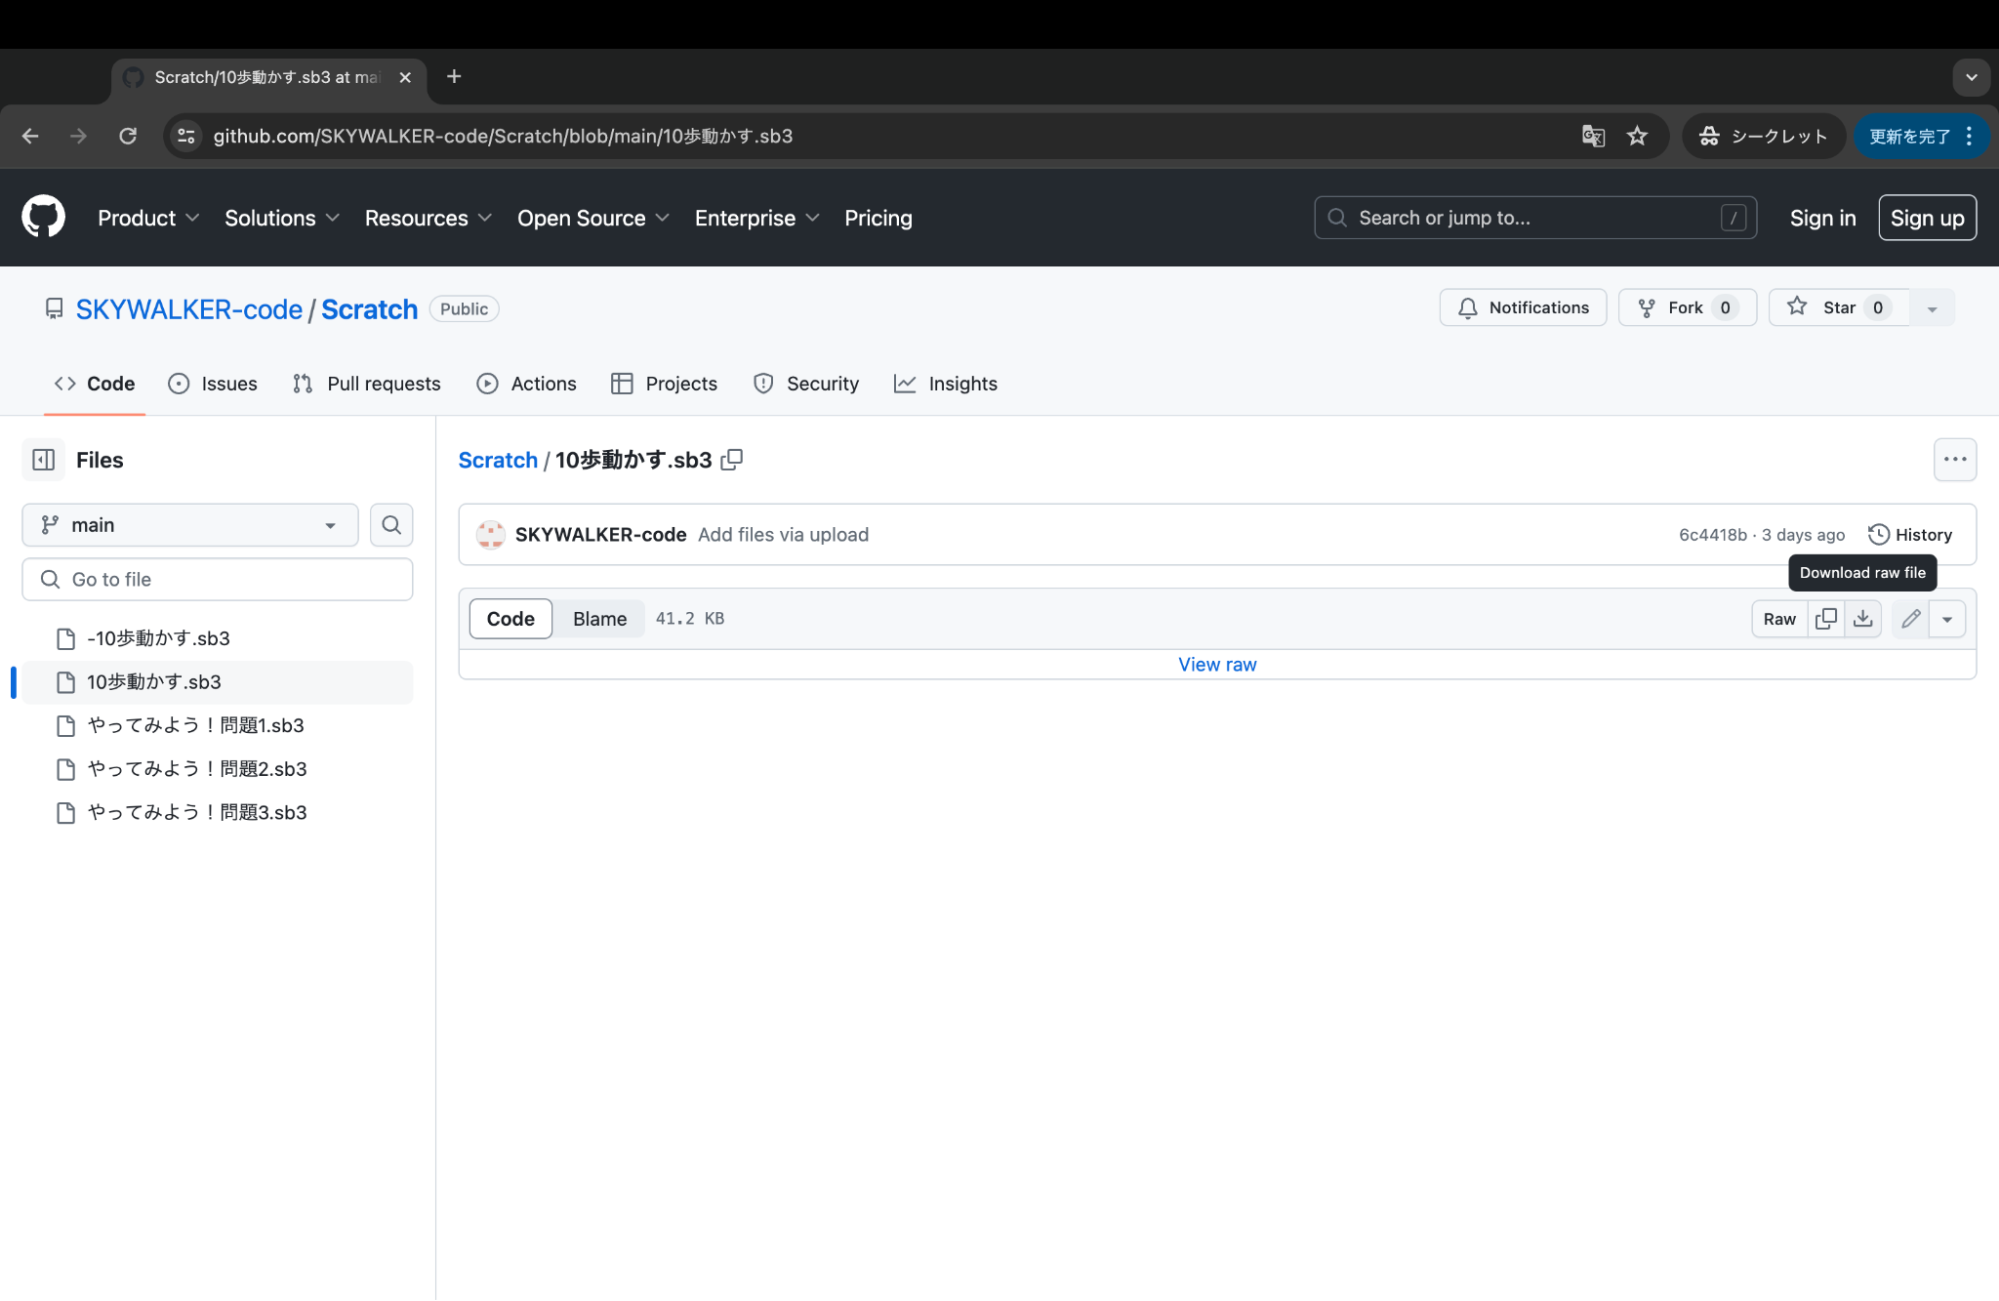
Task: Open commit 6c4418b hash link
Action: click(x=1712, y=534)
